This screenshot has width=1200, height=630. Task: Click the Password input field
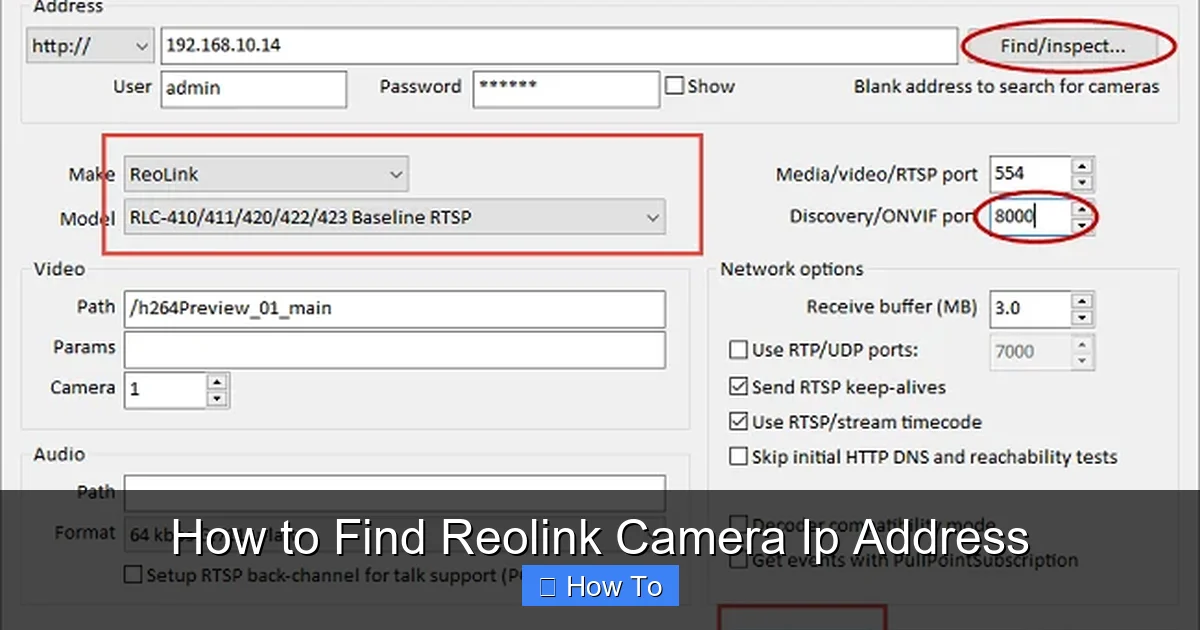click(566, 88)
